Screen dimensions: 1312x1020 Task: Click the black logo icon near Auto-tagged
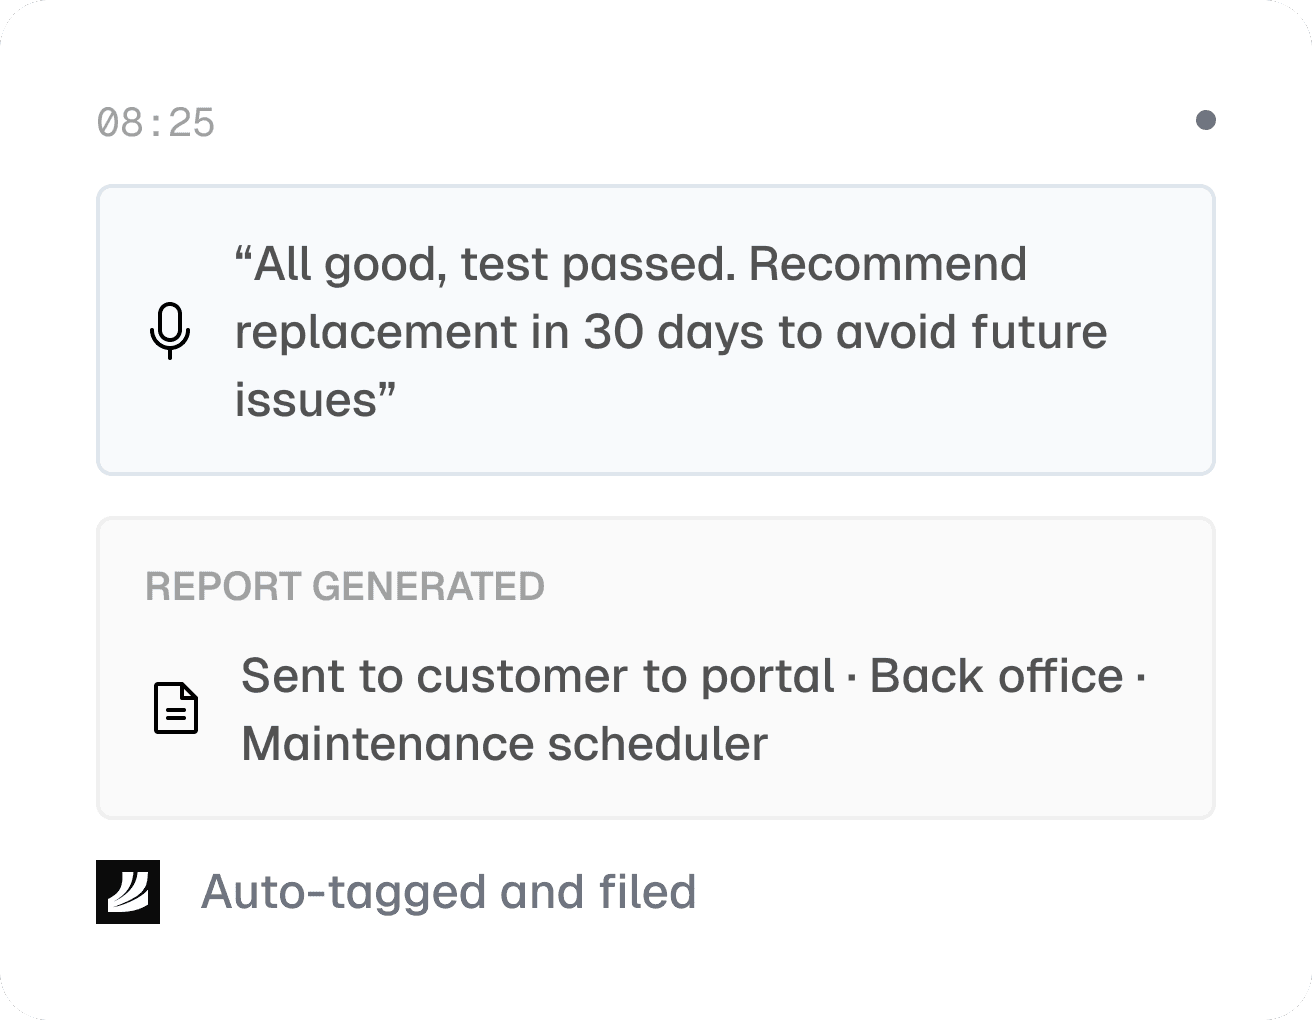tap(128, 891)
